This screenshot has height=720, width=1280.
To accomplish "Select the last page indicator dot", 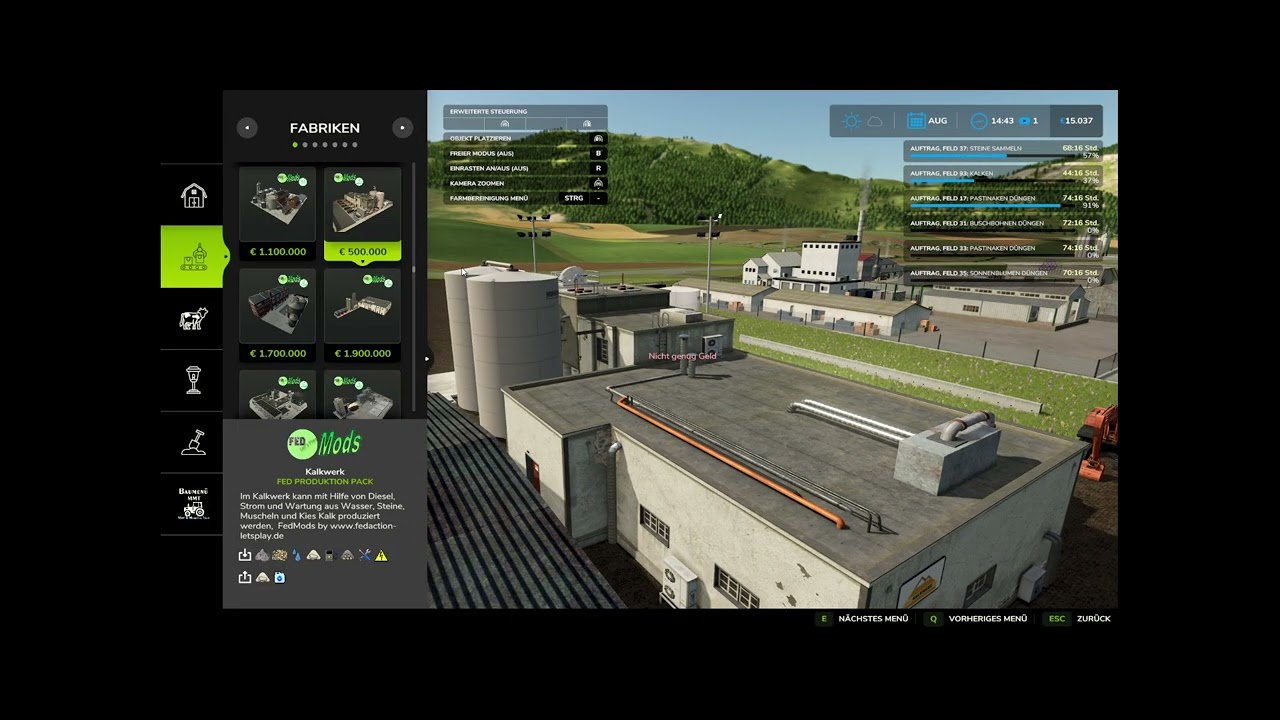I will pyautogui.click(x=355, y=145).
